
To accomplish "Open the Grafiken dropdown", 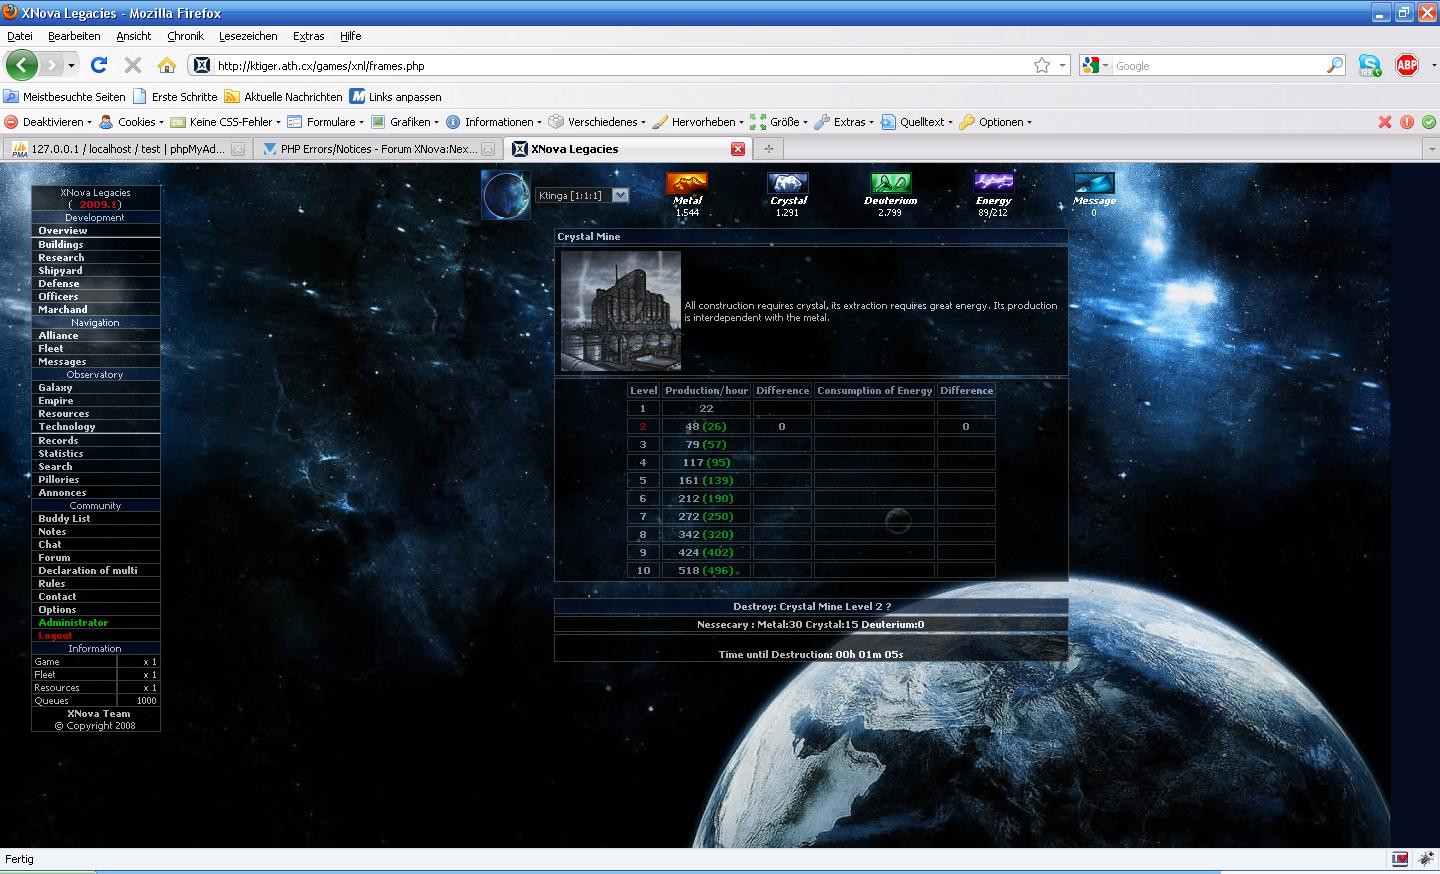I will (406, 122).
